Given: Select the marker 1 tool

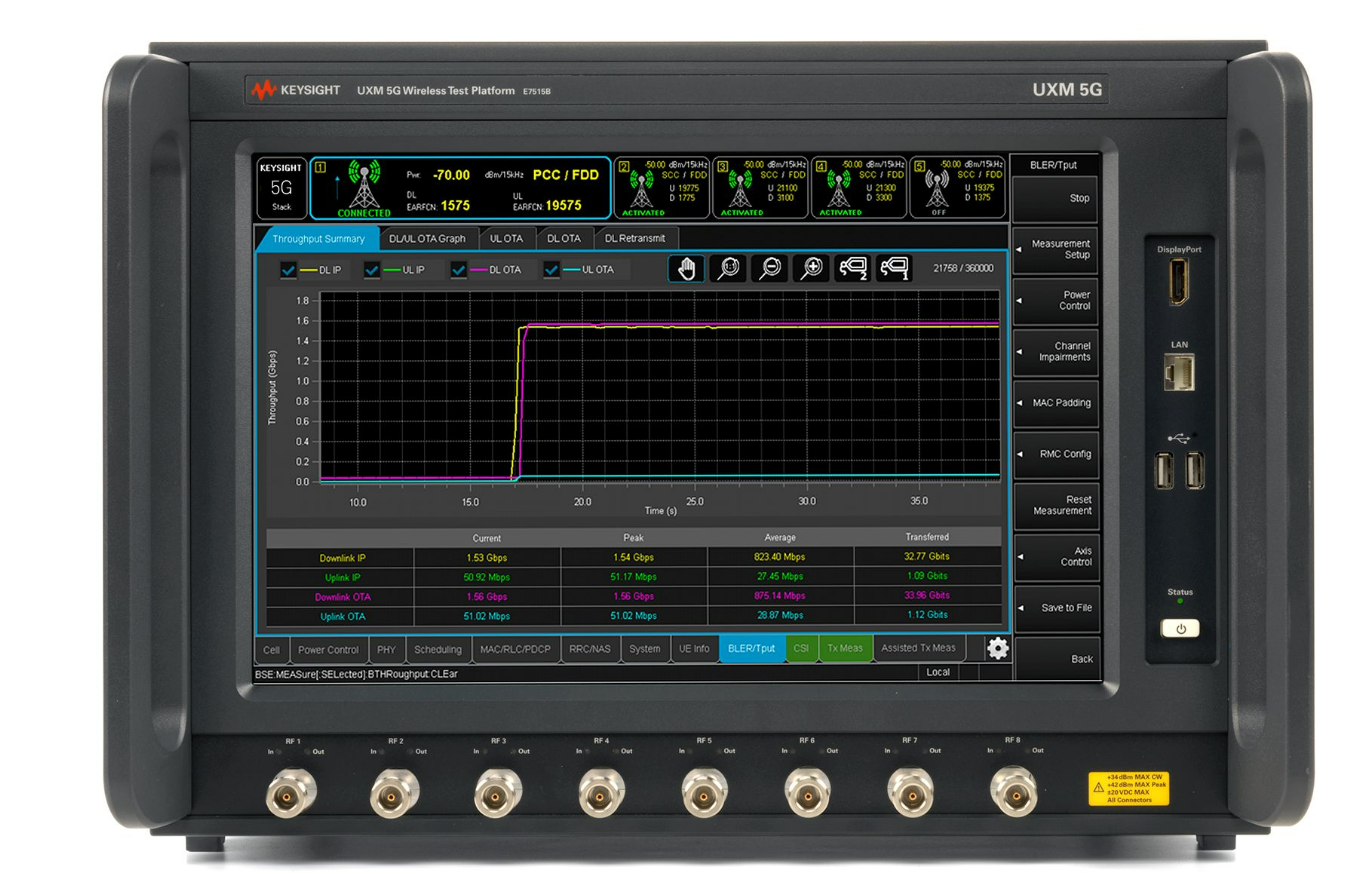Looking at the screenshot, I should 894,268.
